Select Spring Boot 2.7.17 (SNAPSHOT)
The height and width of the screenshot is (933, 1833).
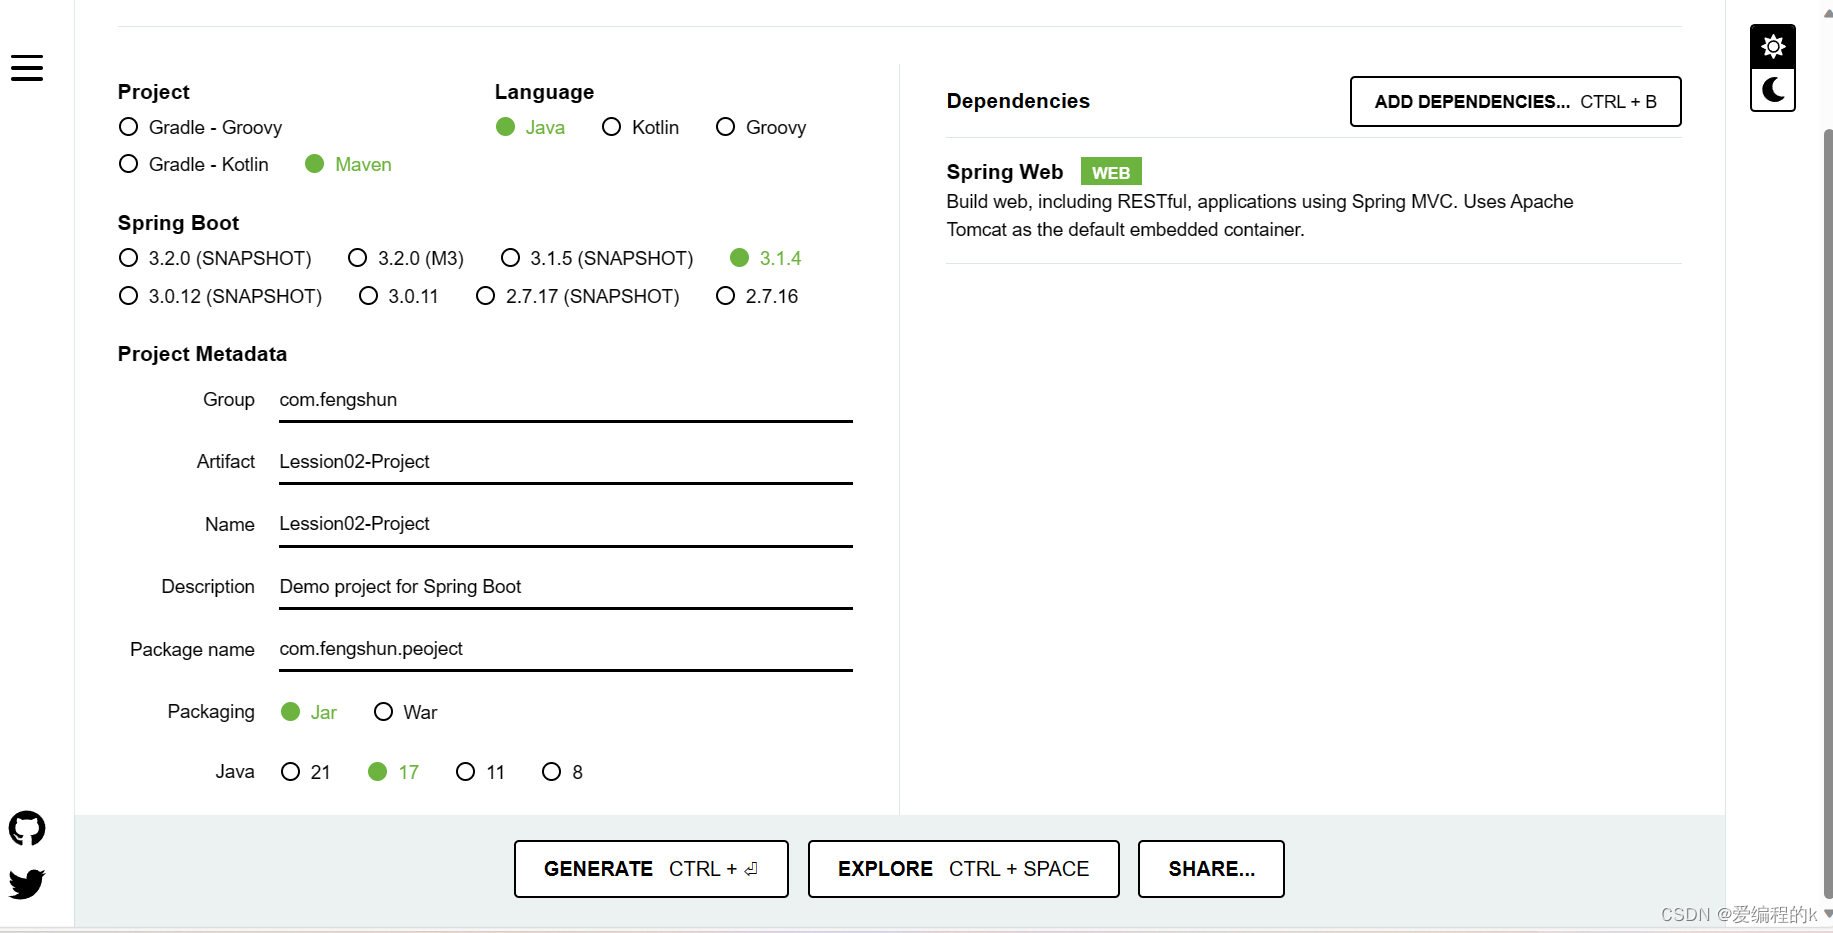(577, 296)
